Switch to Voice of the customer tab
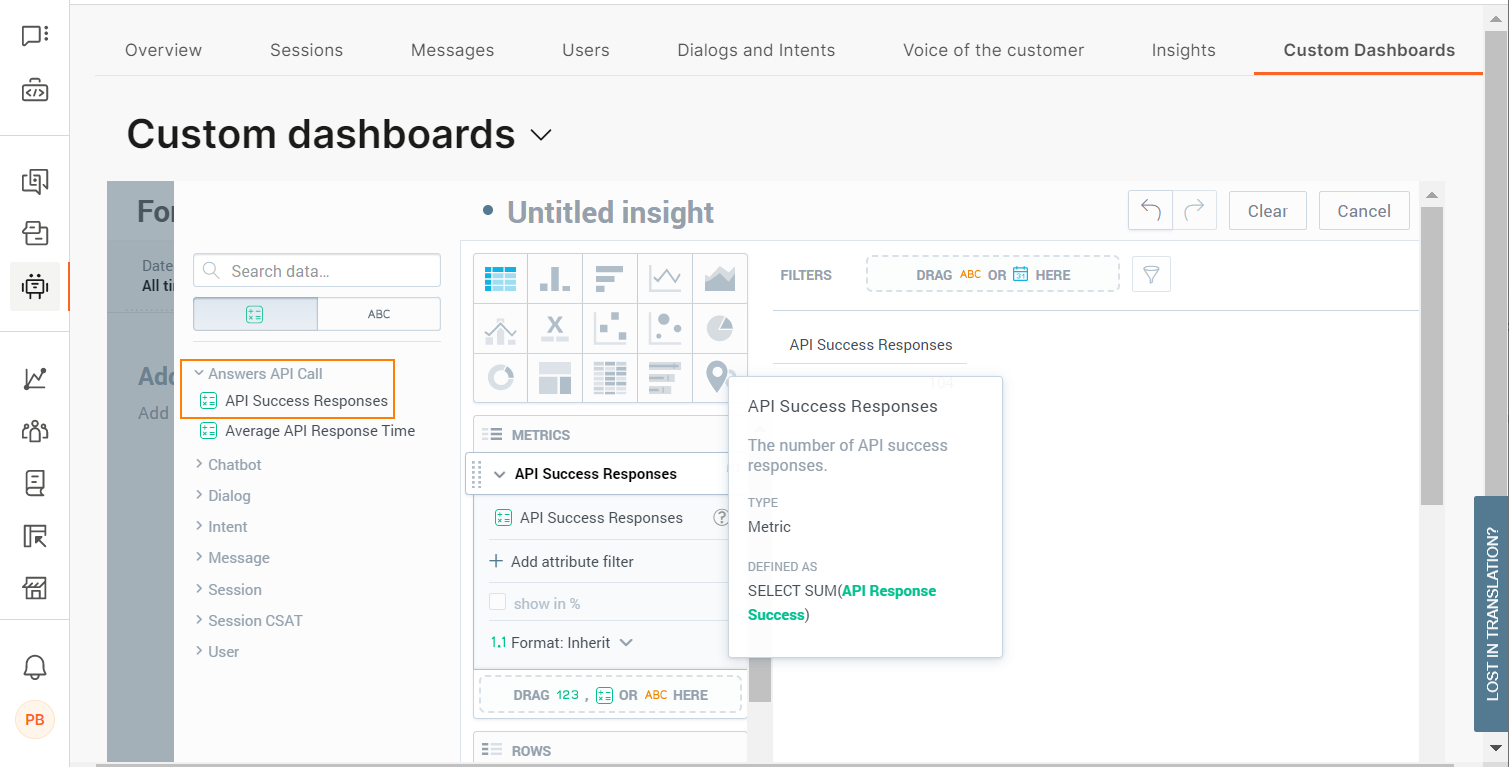Viewport: 1509px width, 767px height. pos(993,50)
